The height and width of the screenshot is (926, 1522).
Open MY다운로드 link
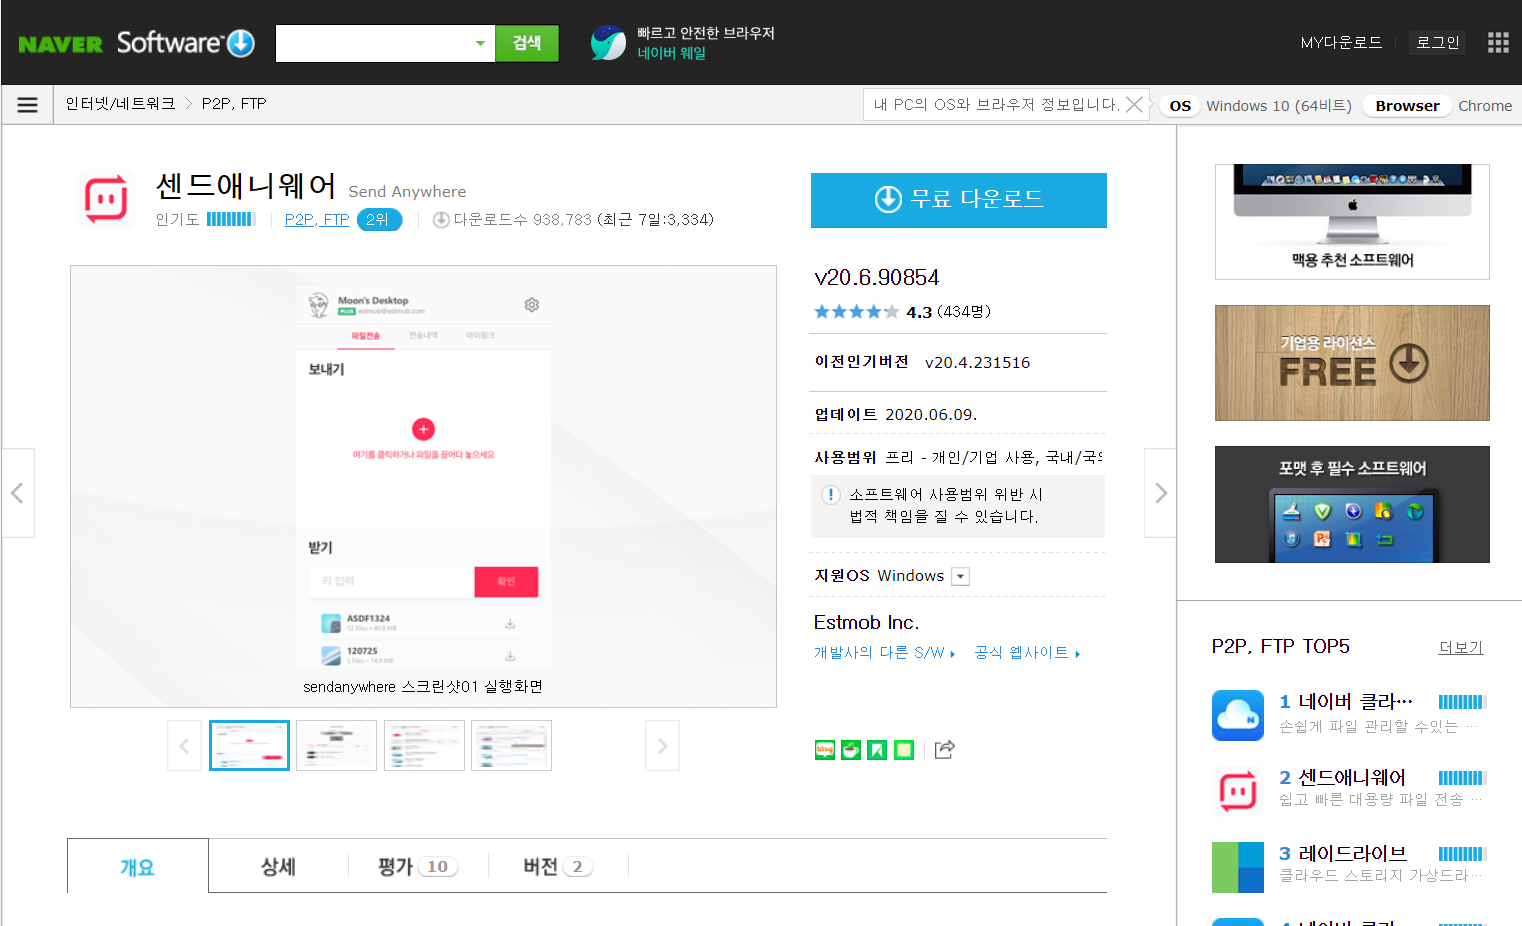tap(1341, 43)
